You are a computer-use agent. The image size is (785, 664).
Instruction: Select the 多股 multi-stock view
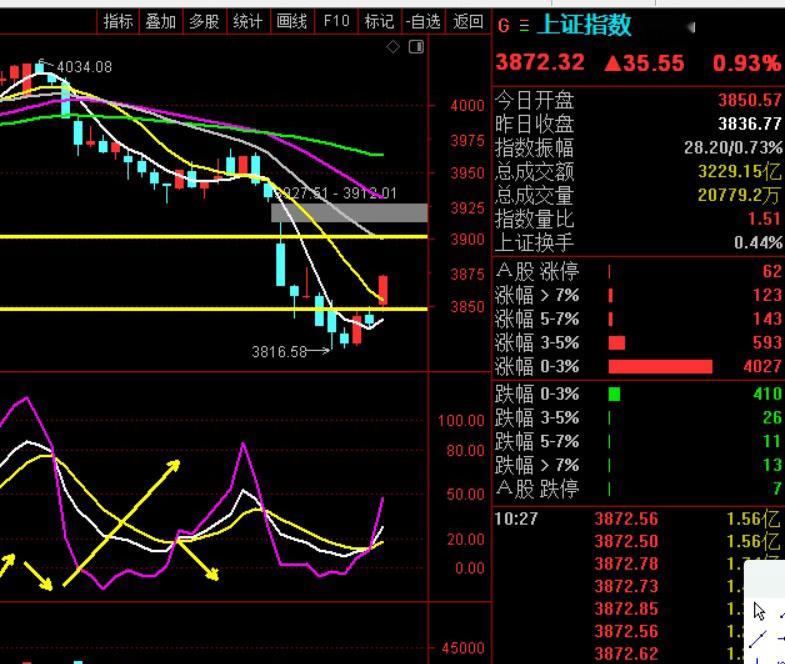point(204,22)
